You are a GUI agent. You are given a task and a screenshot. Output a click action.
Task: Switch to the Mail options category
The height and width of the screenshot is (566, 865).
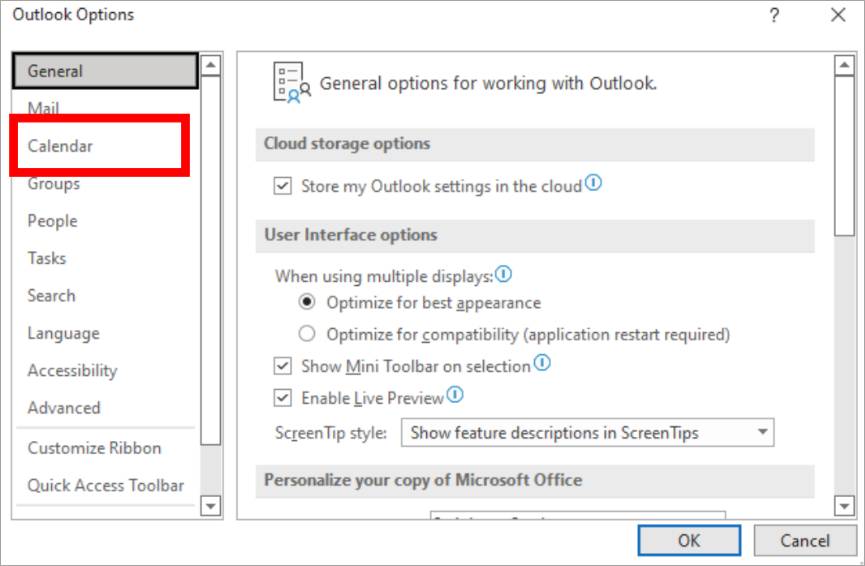43,108
